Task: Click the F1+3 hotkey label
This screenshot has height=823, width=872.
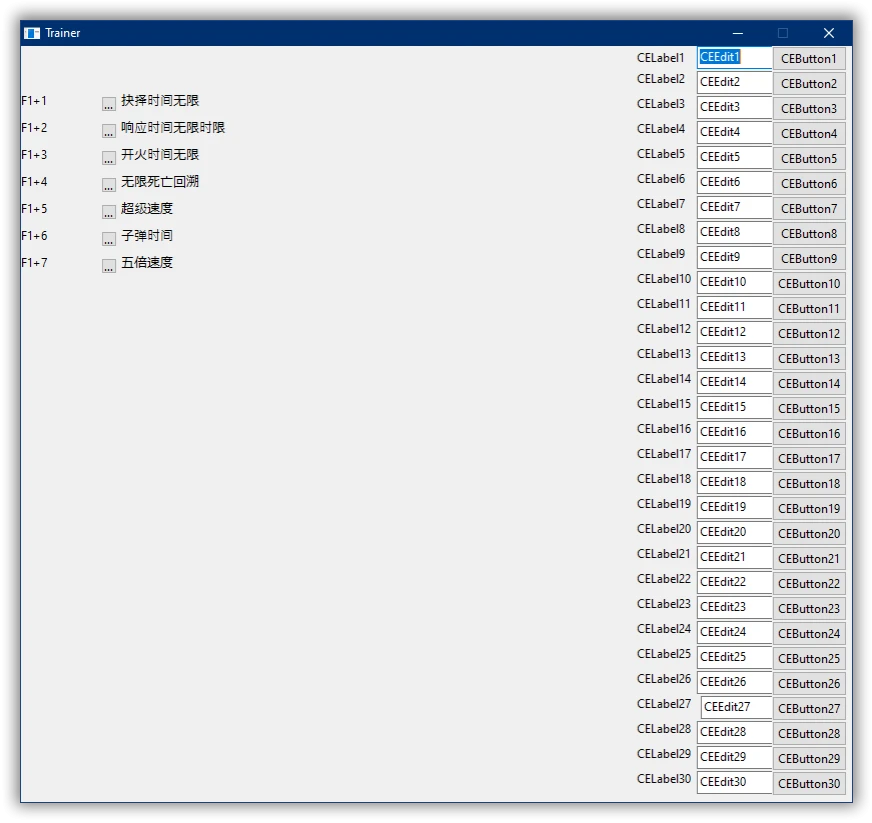Action: pyautogui.click(x=34, y=155)
